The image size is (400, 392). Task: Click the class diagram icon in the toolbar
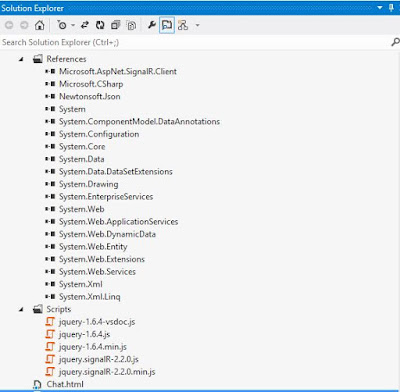pyautogui.click(x=183, y=25)
